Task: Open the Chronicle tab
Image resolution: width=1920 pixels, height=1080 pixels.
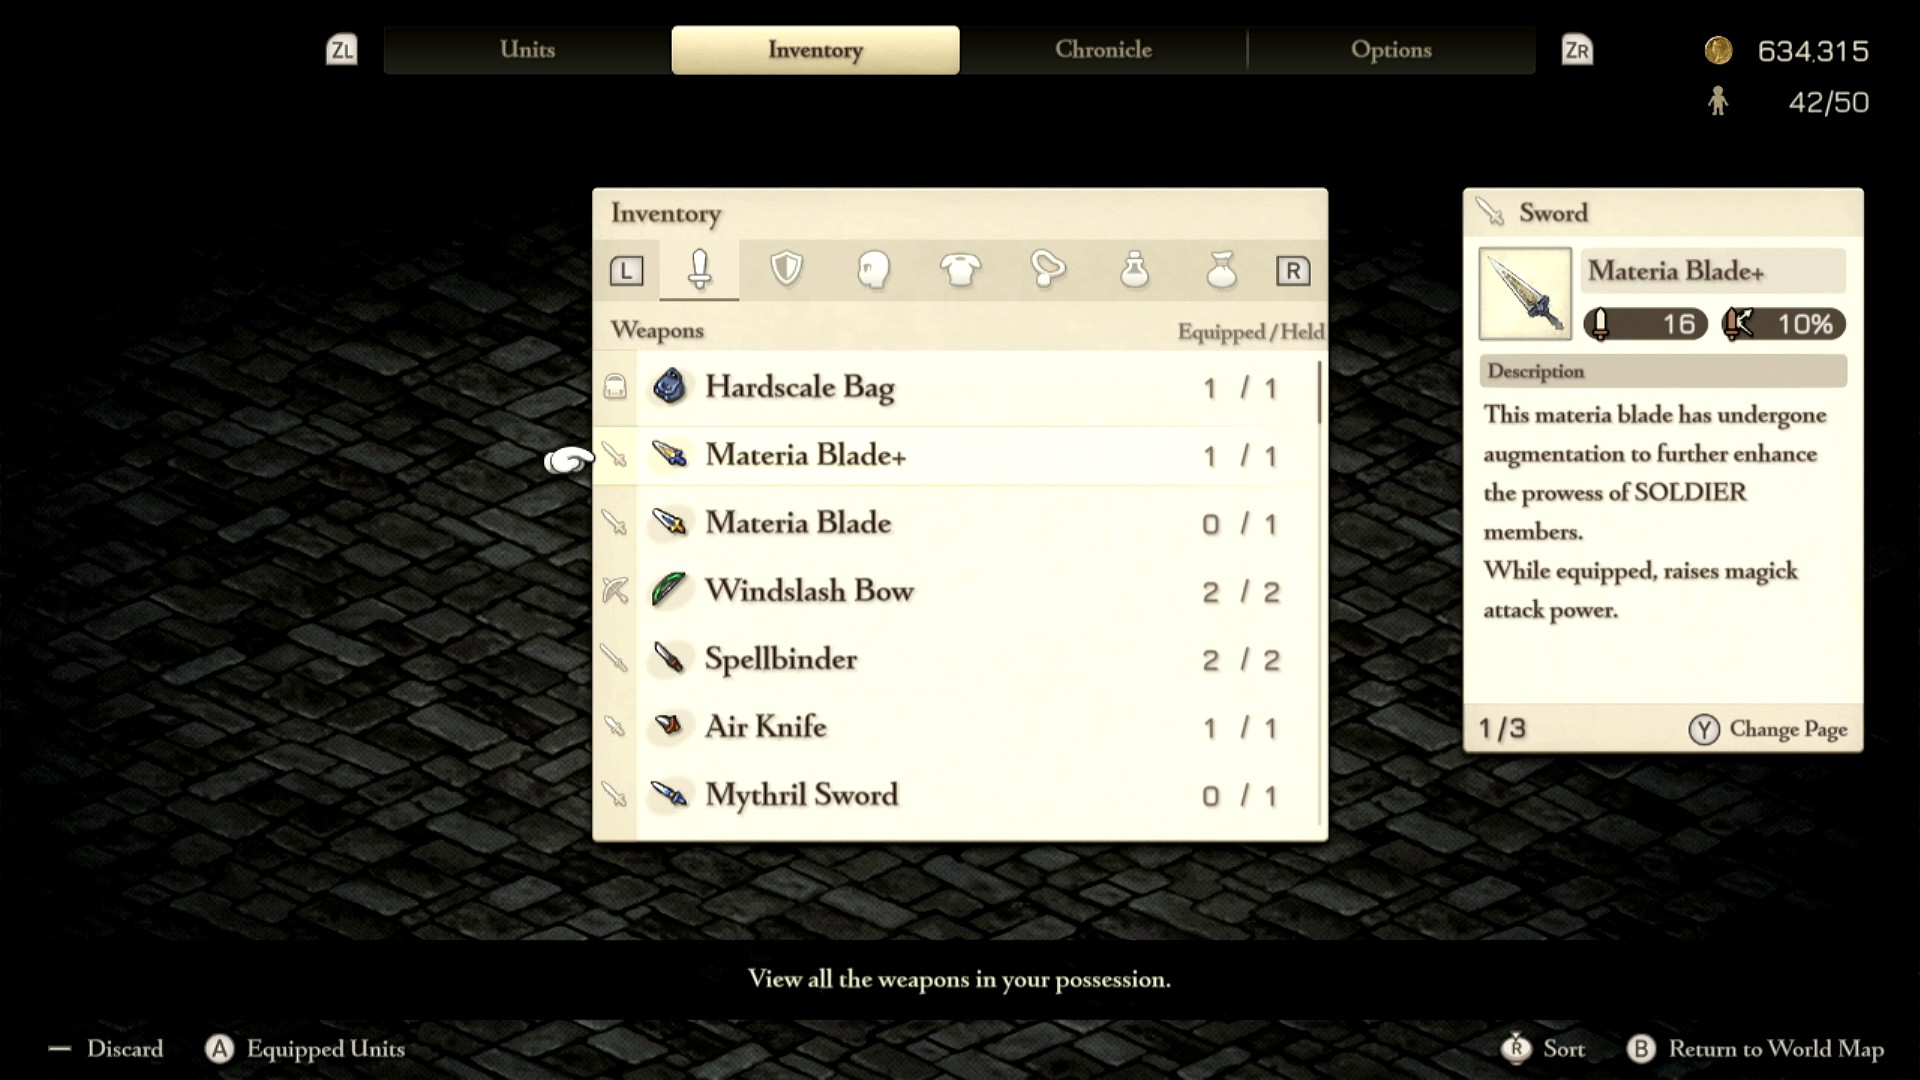Action: [1103, 50]
